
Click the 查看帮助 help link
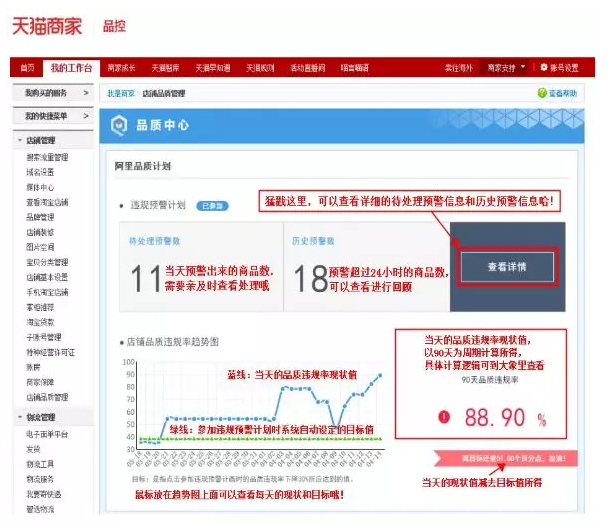tap(563, 93)
